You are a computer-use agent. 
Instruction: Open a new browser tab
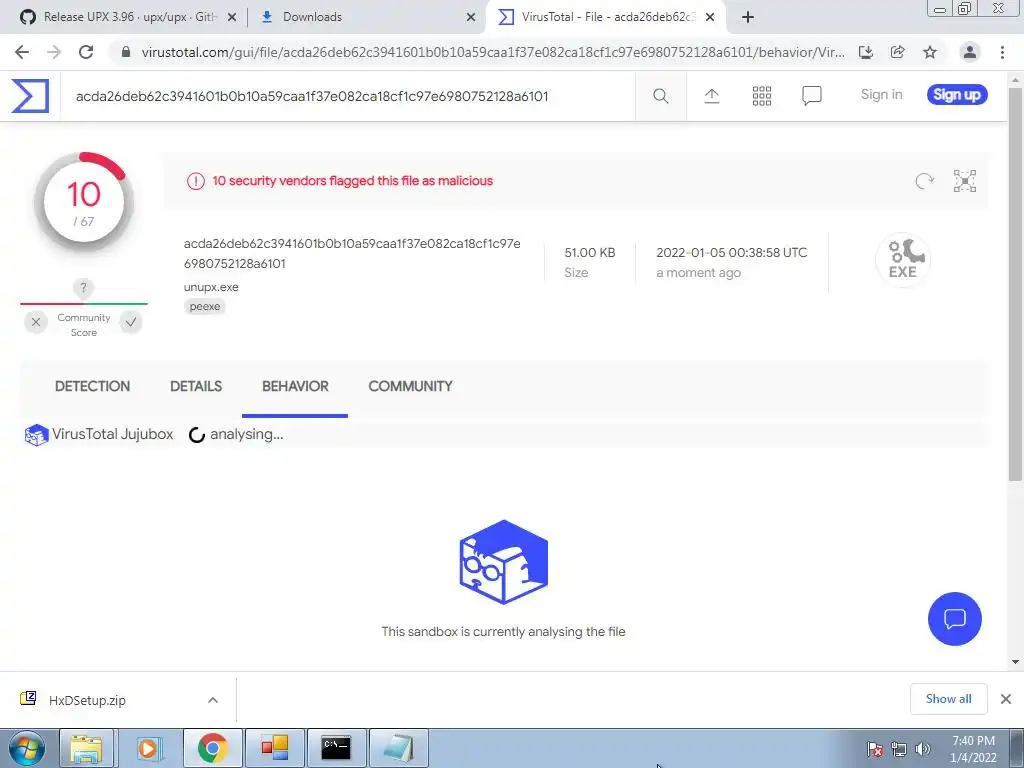748,17
